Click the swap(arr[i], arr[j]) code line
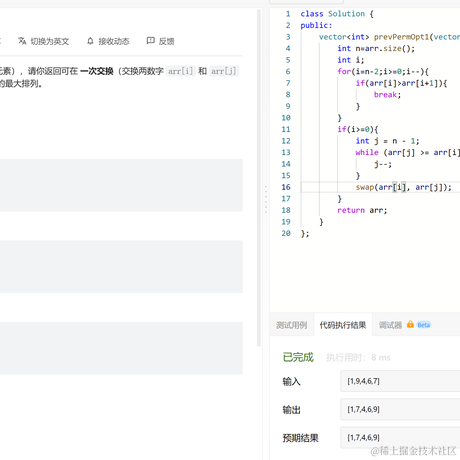 [x=403, y=187]
